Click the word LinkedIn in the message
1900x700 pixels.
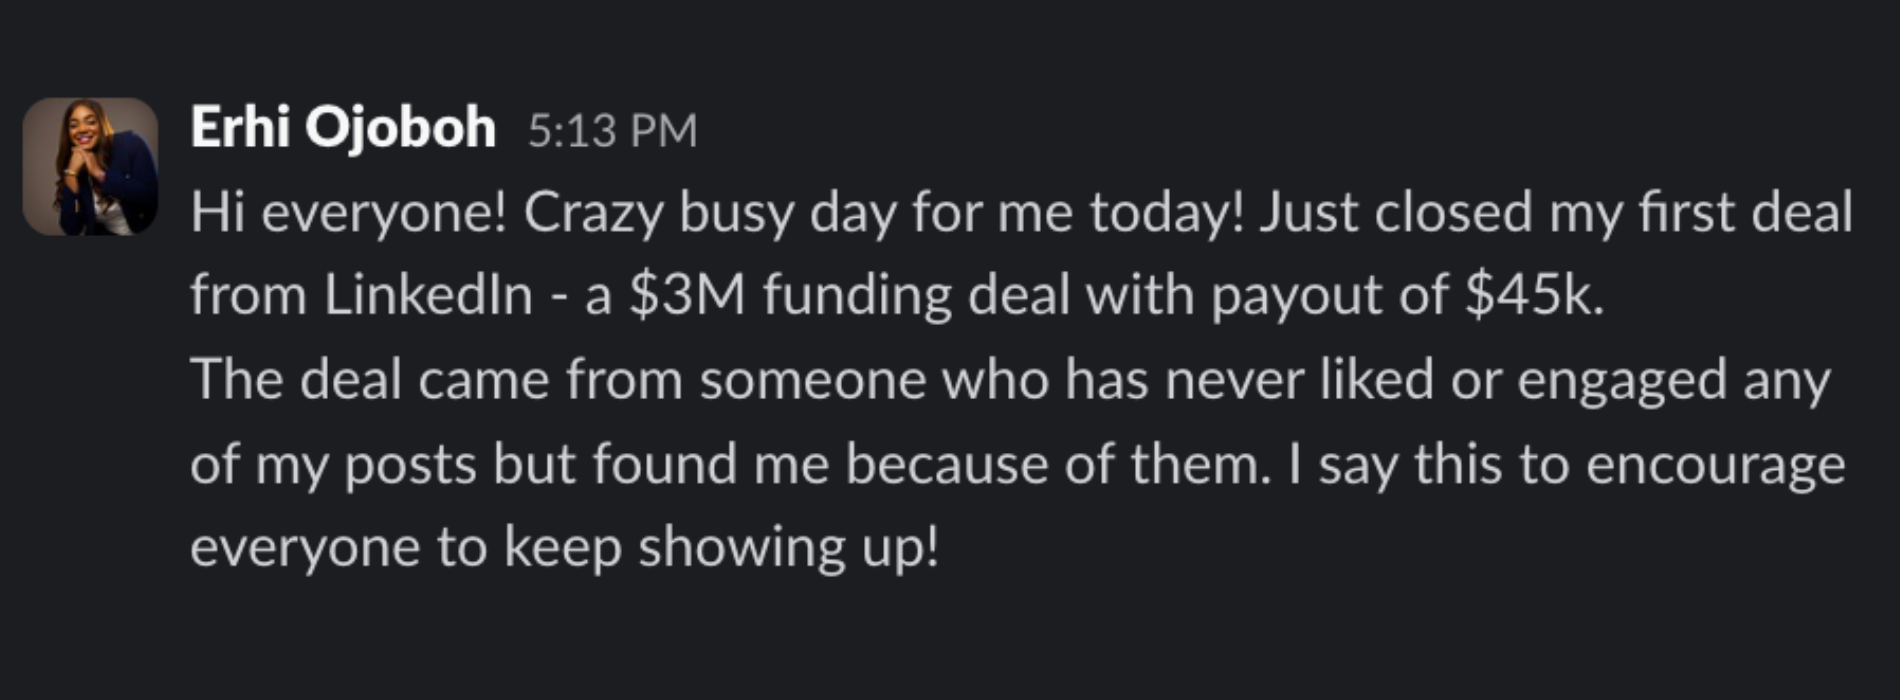(428, 296)
